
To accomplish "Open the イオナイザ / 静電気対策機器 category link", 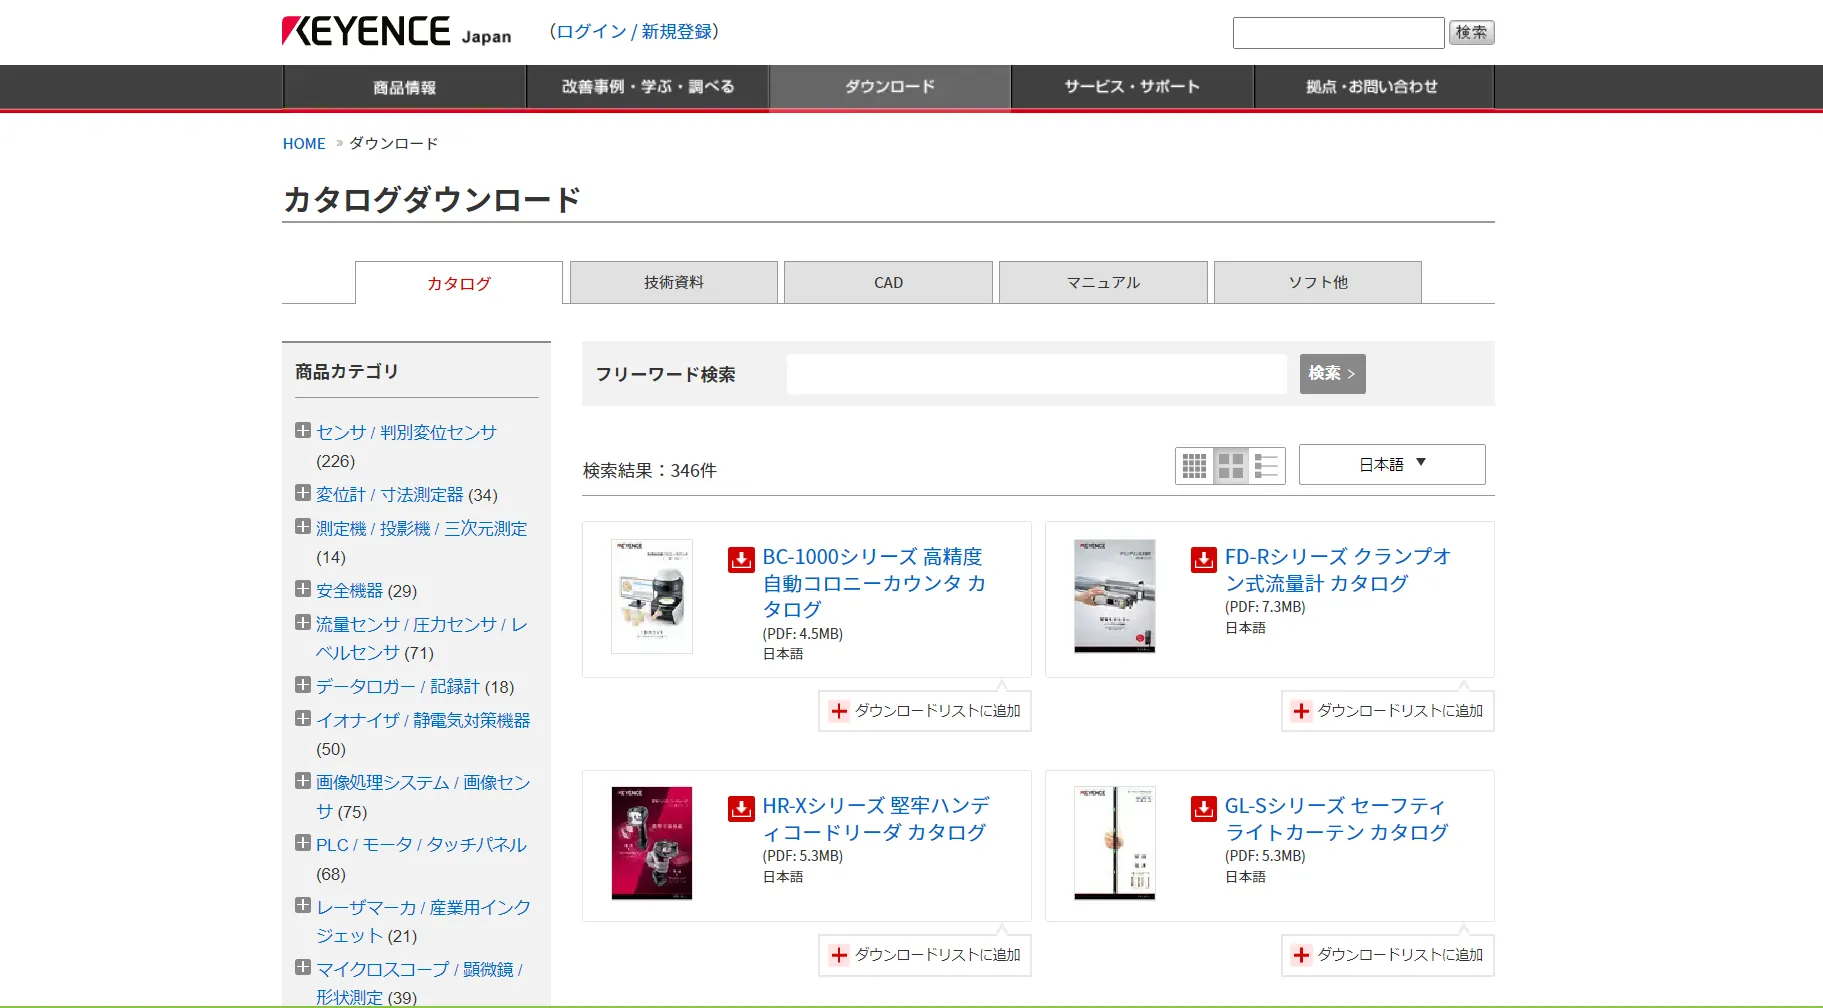I will (423, 721).
